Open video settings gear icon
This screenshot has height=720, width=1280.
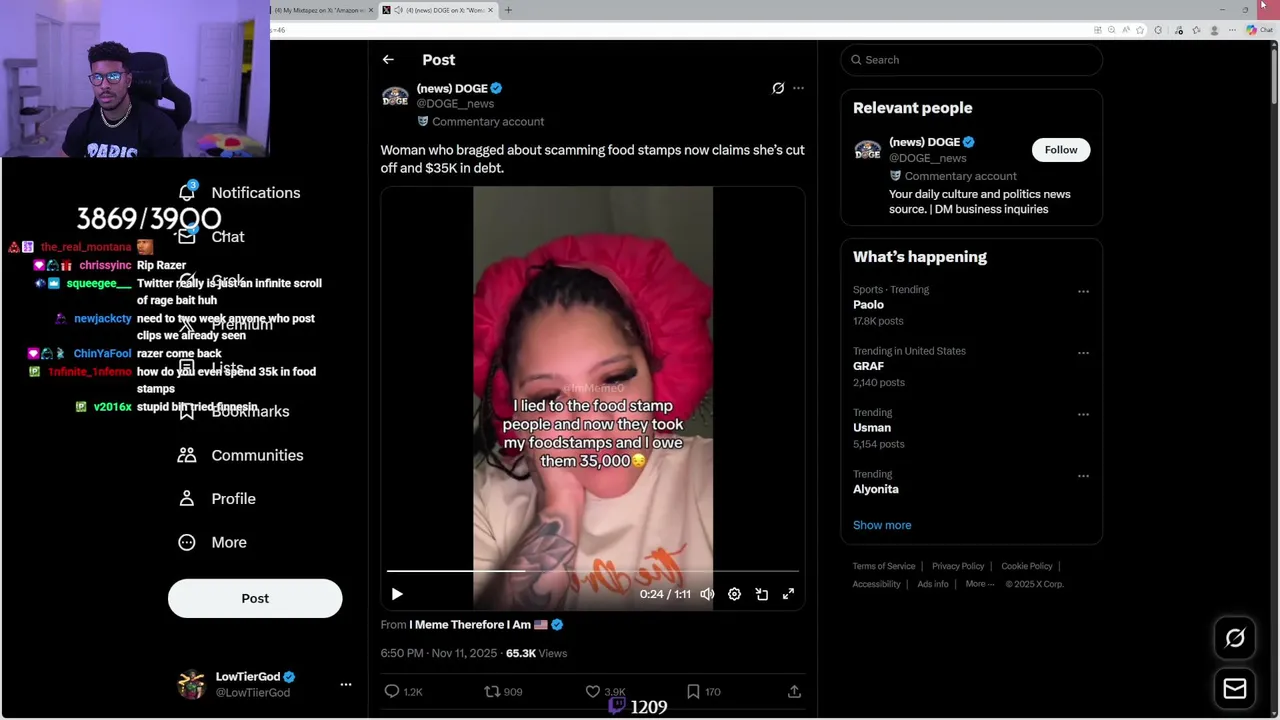tap(734, 594)
